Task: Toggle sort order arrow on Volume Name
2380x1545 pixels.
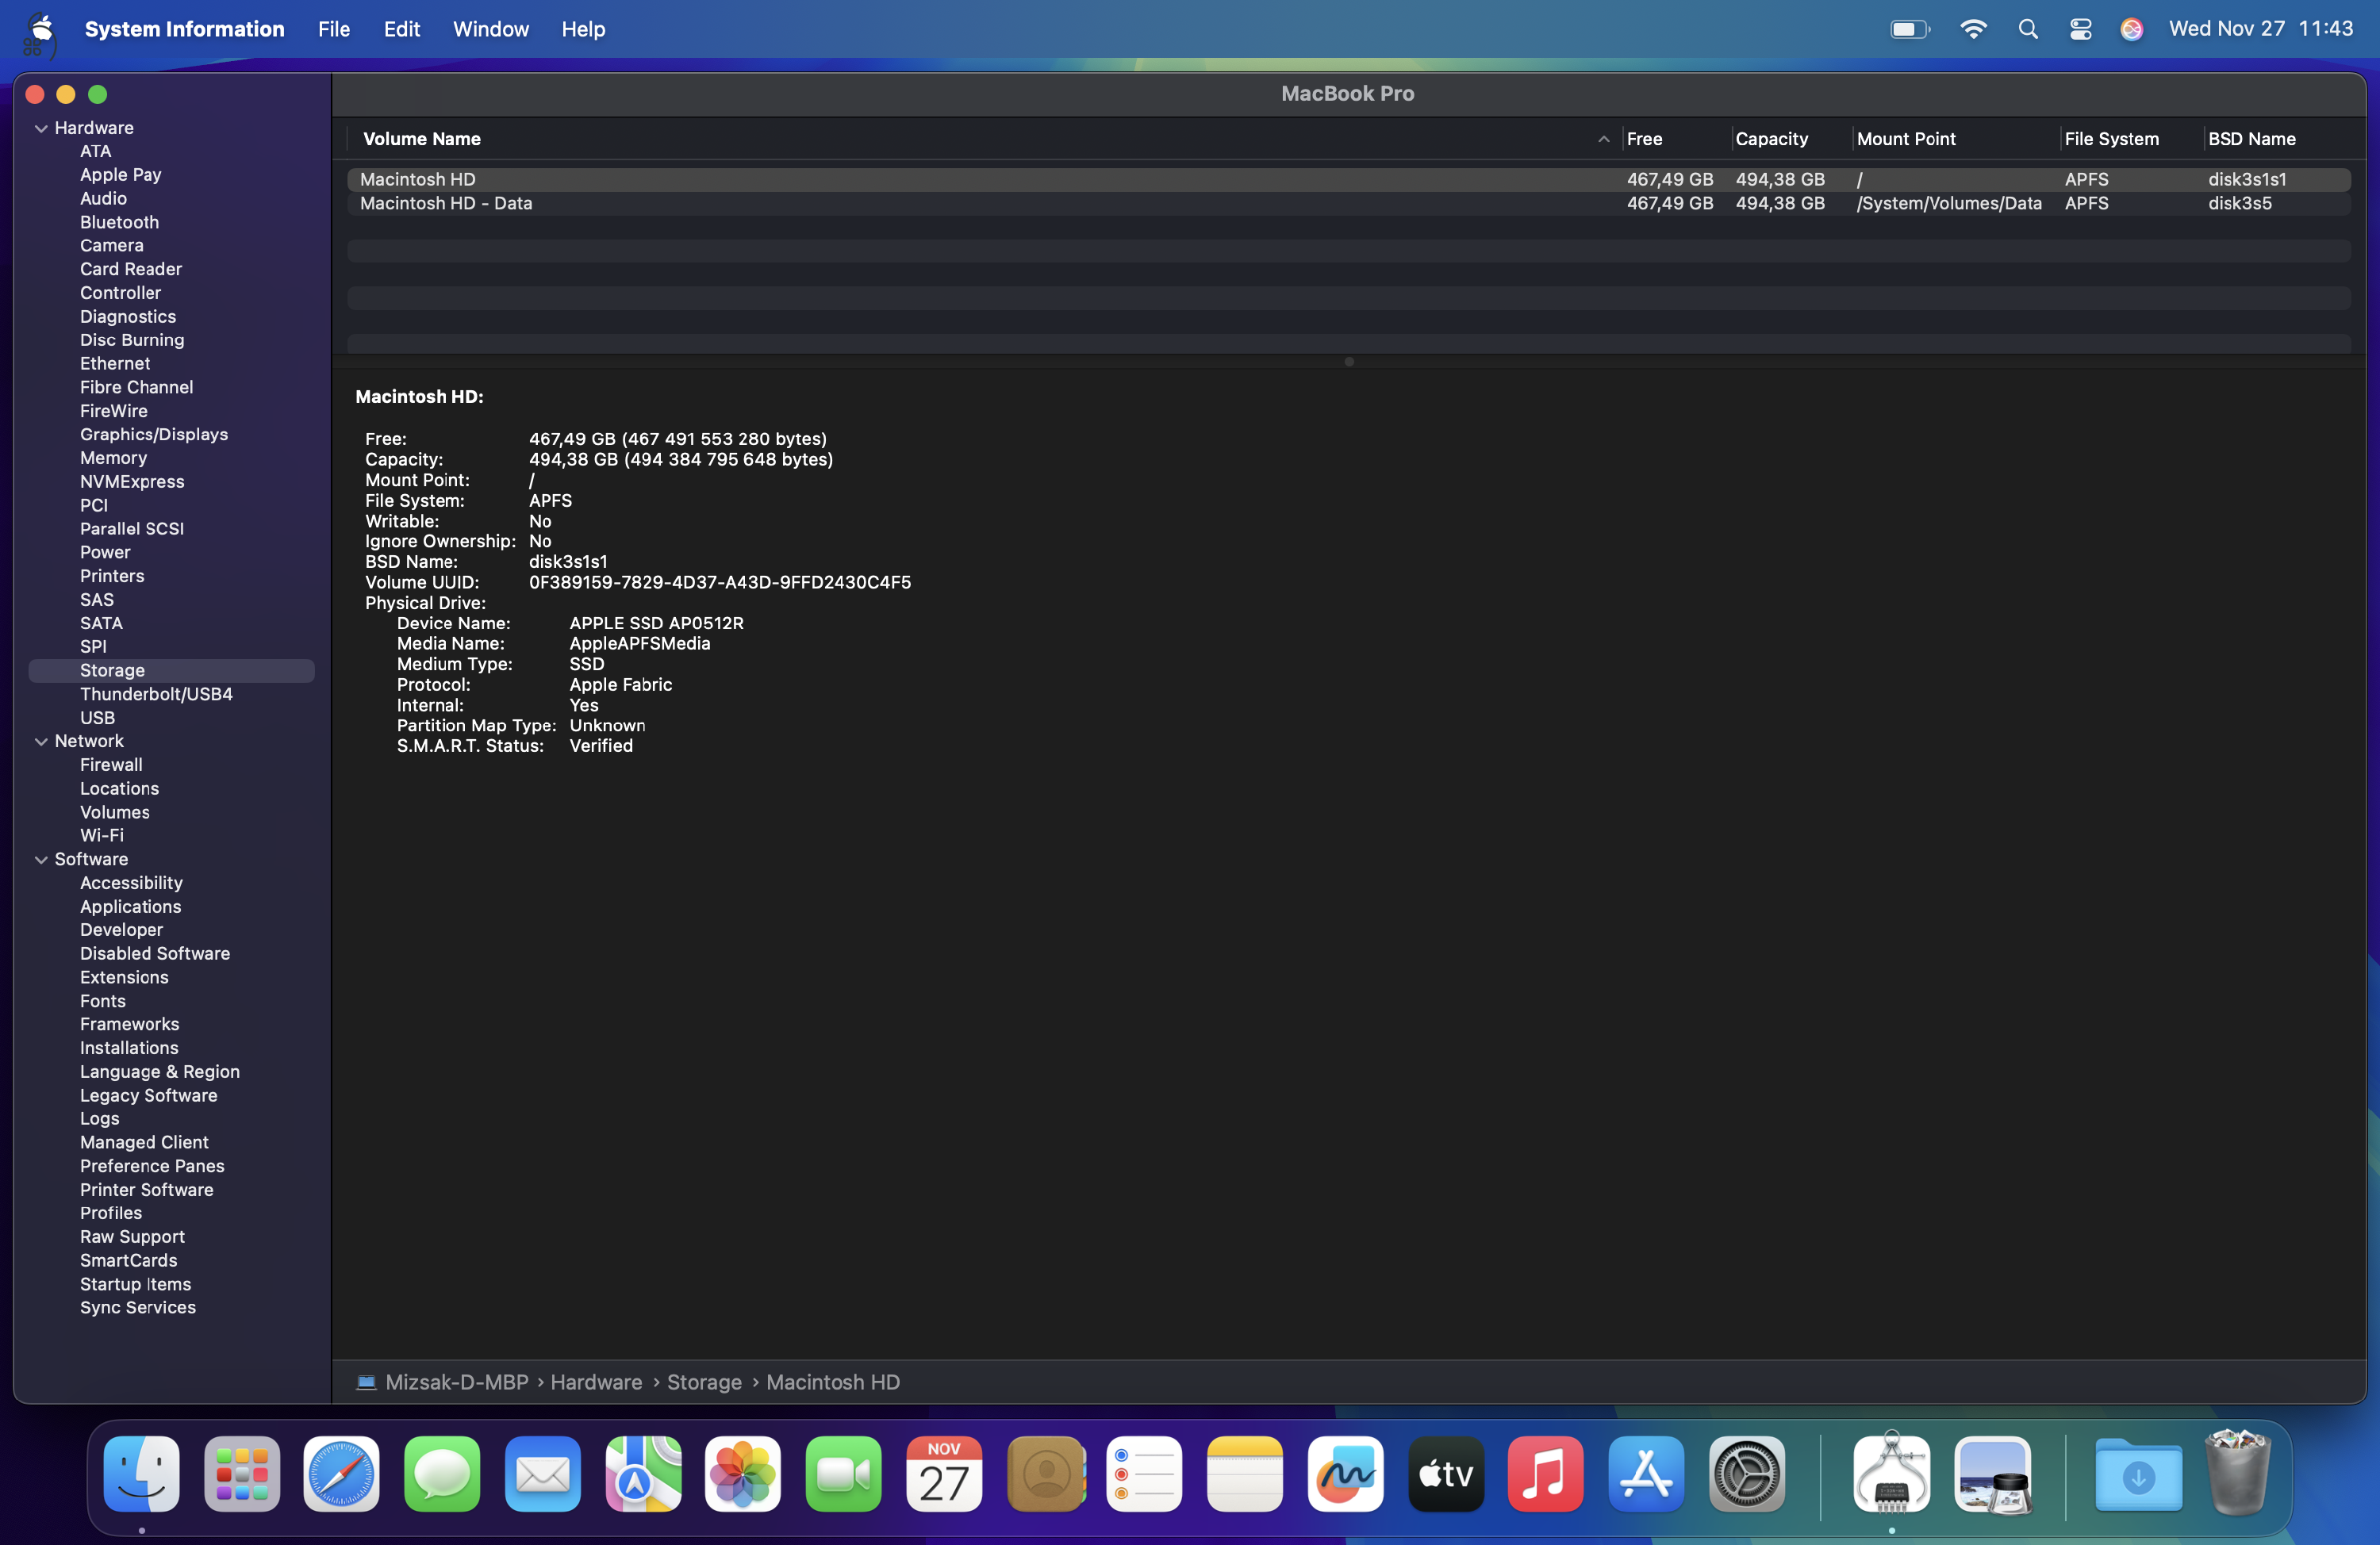Action: coord(1603,139)
